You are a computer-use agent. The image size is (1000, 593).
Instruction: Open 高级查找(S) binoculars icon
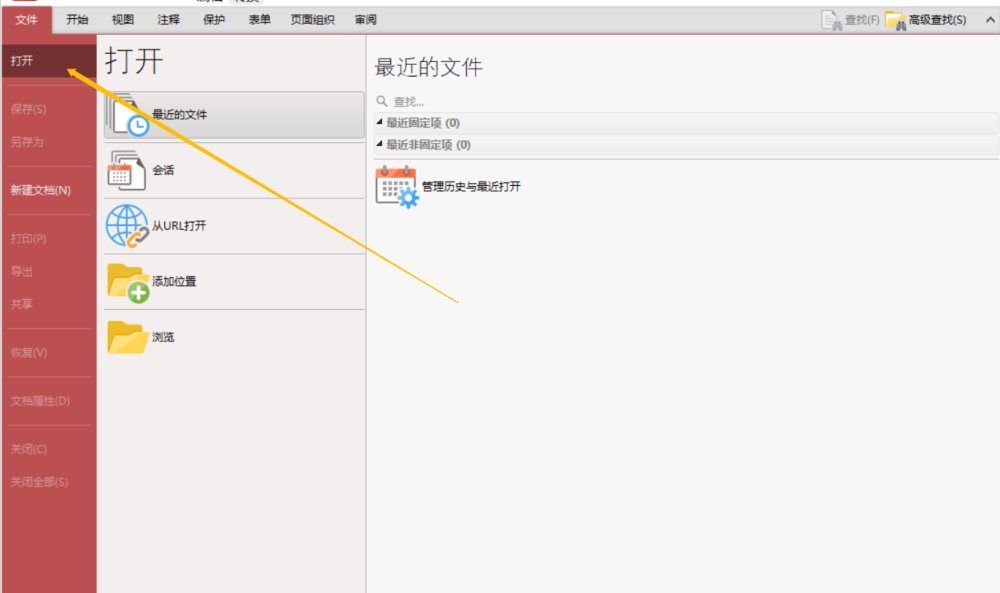(895, 21)
